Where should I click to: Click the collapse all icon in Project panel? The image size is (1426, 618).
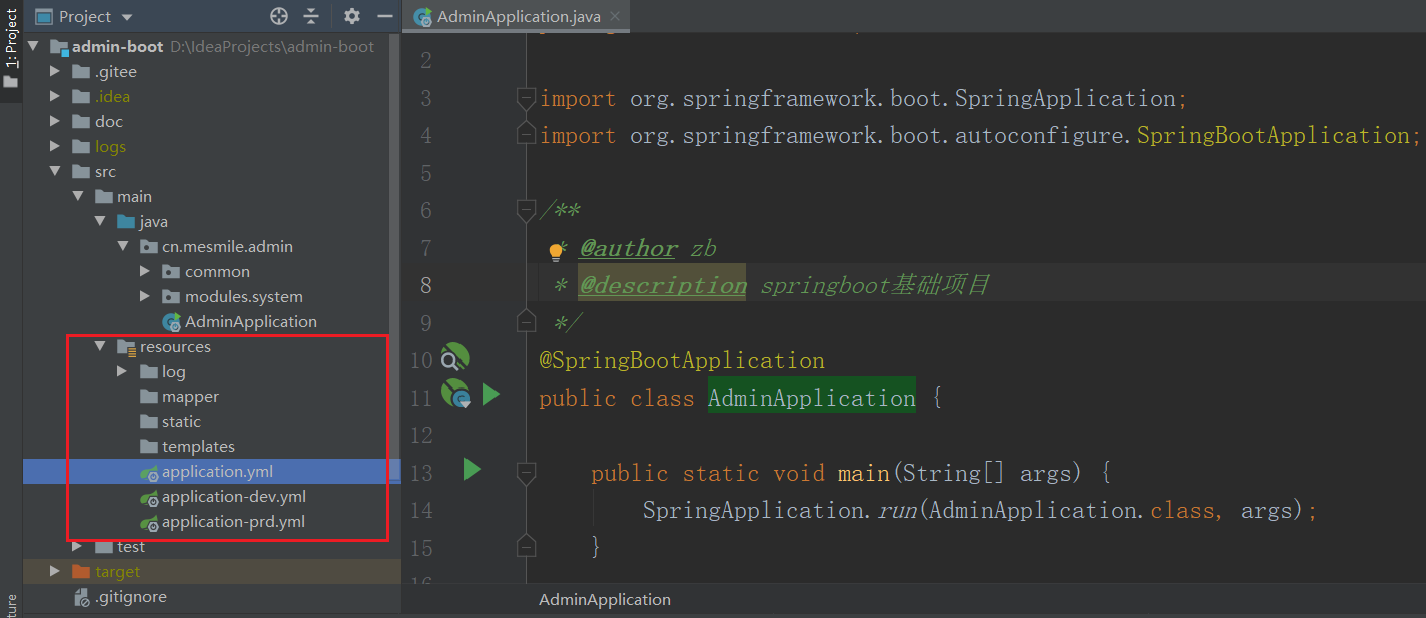tap(311, 16)
